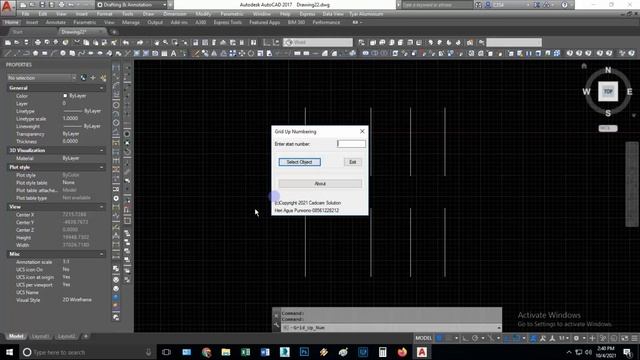Click the Undo arrow in Standard toolbar

tap(126, 42)
